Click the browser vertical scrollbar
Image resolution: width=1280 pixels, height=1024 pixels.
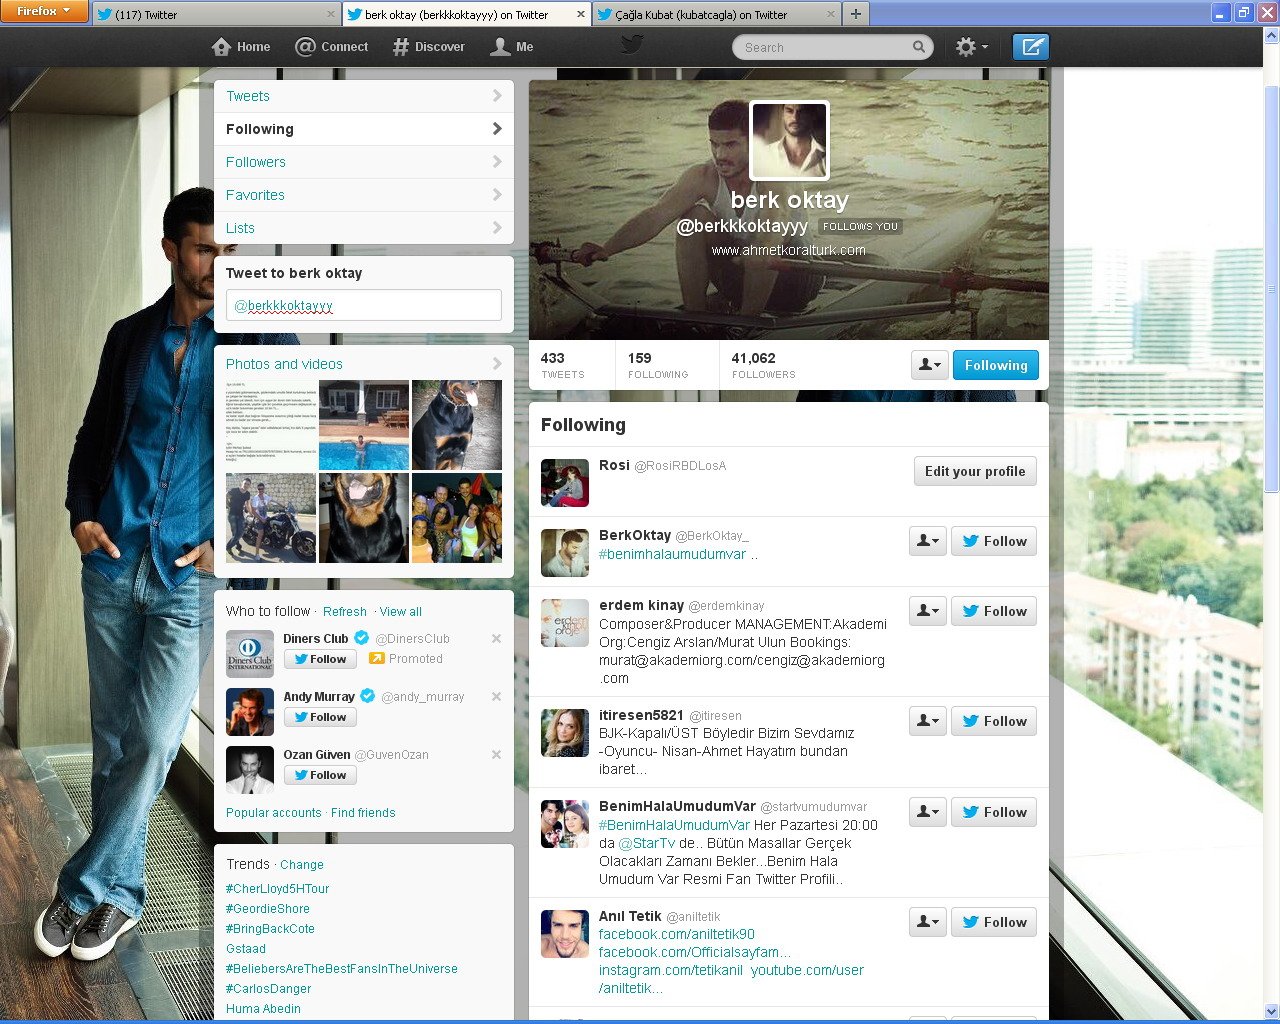[x=1271, y=300]
